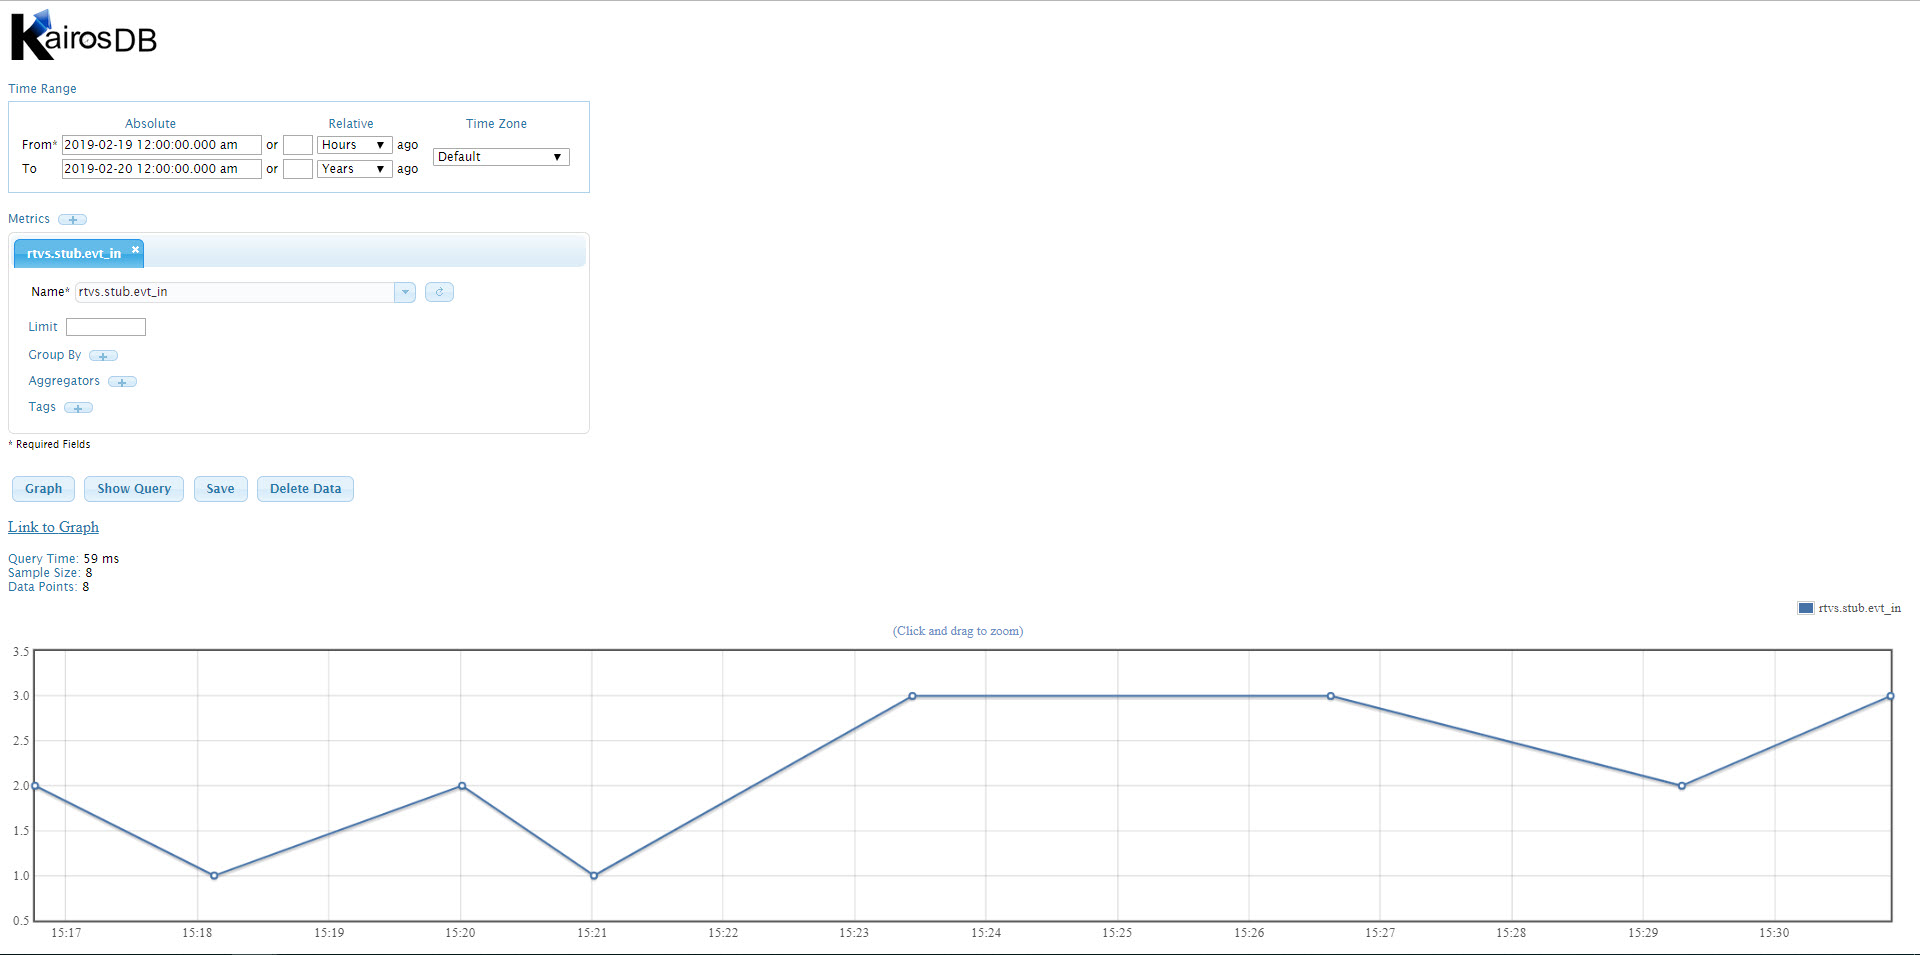This screenshot has height=955, width=1920.
Task: Expand the metric Name dropdown arrow
Action: [404, 291]
